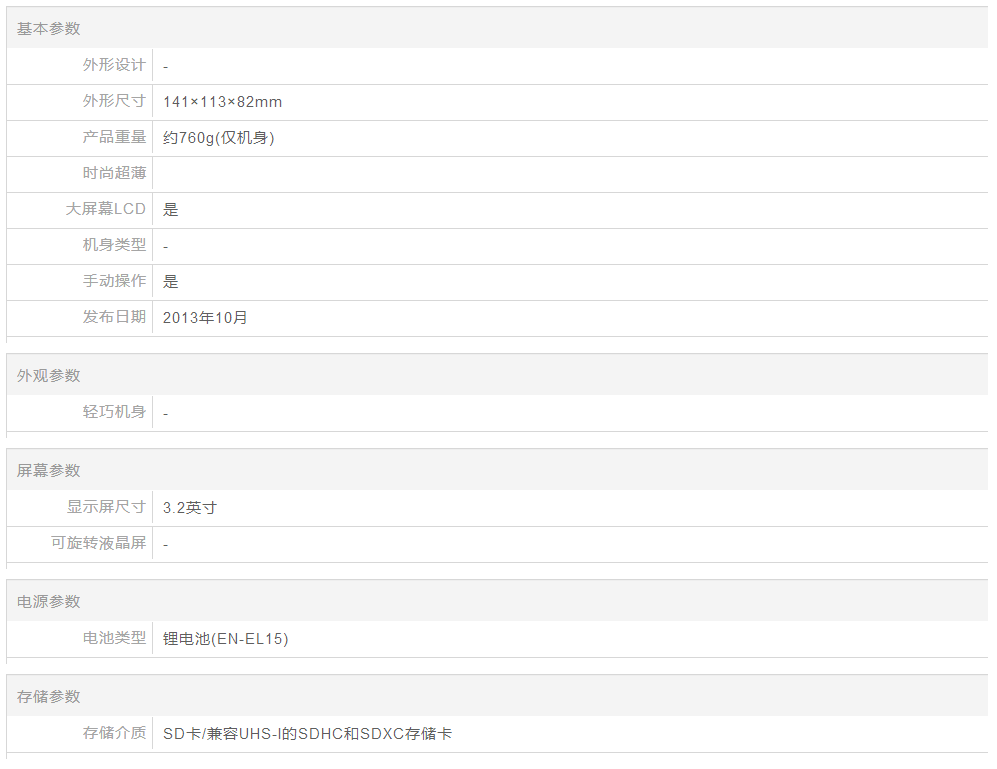
Task: Select the 大屏幕LCD label
Action: 106,209
